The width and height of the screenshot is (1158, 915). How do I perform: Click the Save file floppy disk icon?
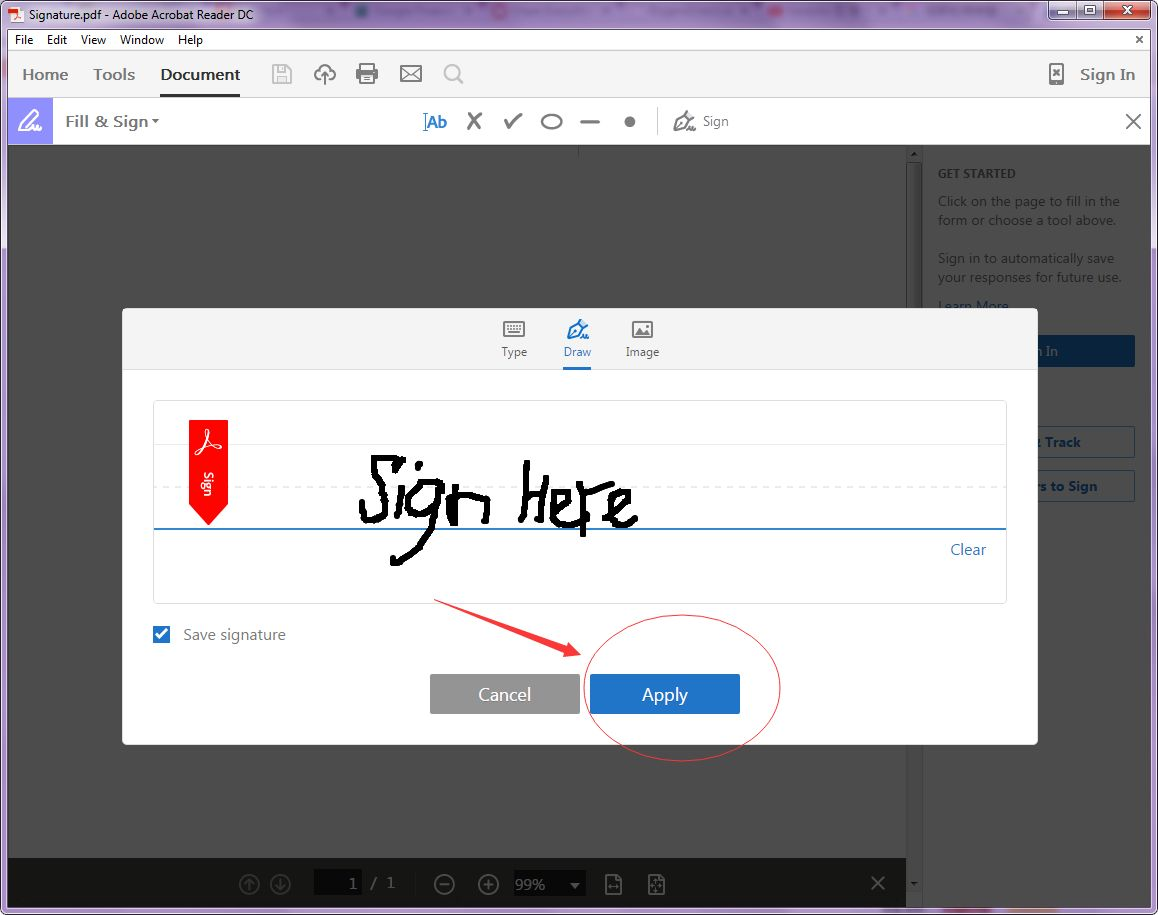pos(281,74)
